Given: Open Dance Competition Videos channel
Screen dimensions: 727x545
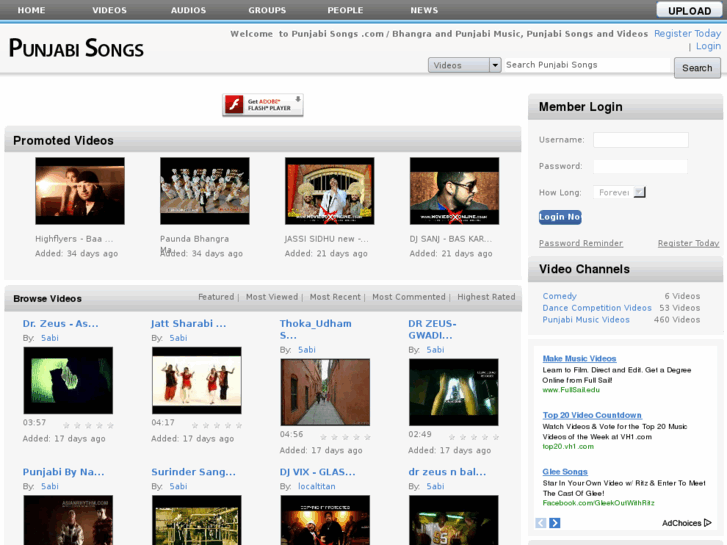Looking at the screenshot, I should point(597,308).
